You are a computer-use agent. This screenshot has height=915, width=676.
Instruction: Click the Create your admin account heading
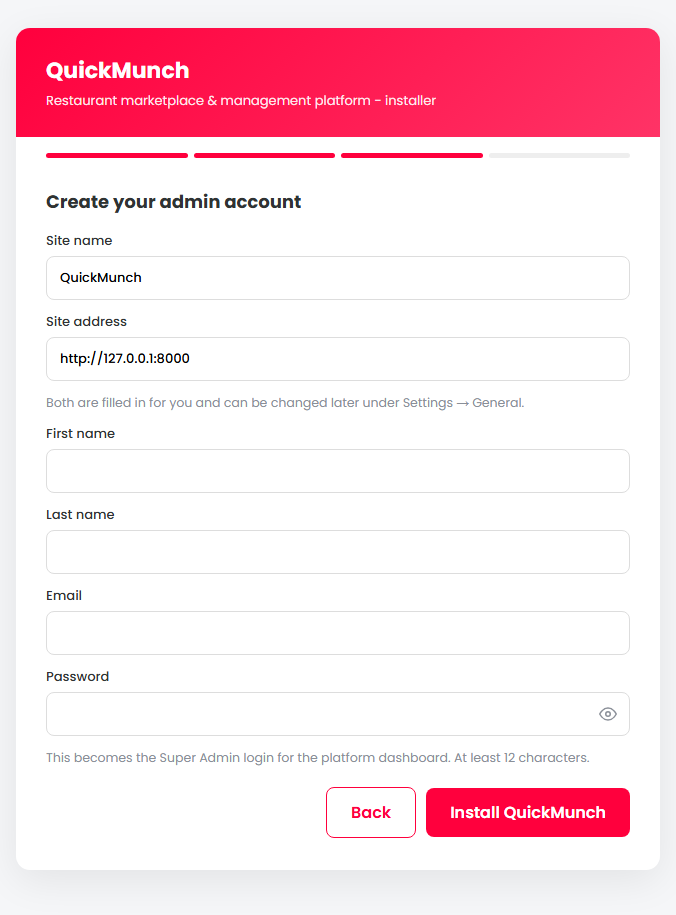pos(173,202)
